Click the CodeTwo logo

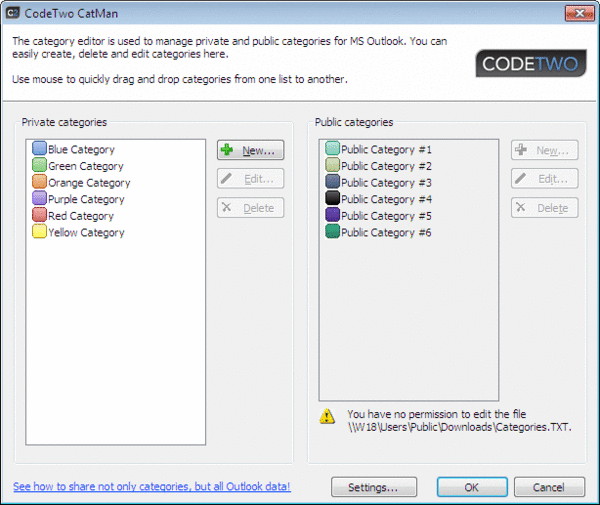pyautogui.click(x=531, y=64)
